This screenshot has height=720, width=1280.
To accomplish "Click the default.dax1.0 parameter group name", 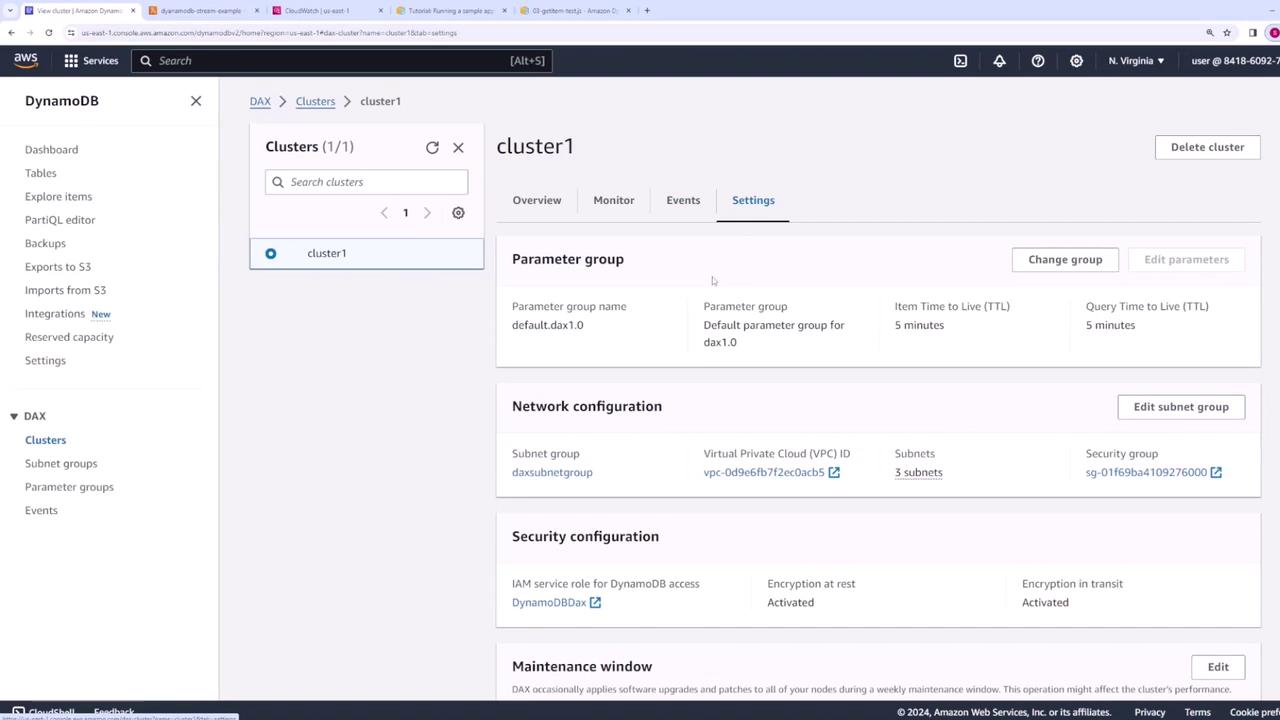I will pyautogui.click(x=548, y=325).
